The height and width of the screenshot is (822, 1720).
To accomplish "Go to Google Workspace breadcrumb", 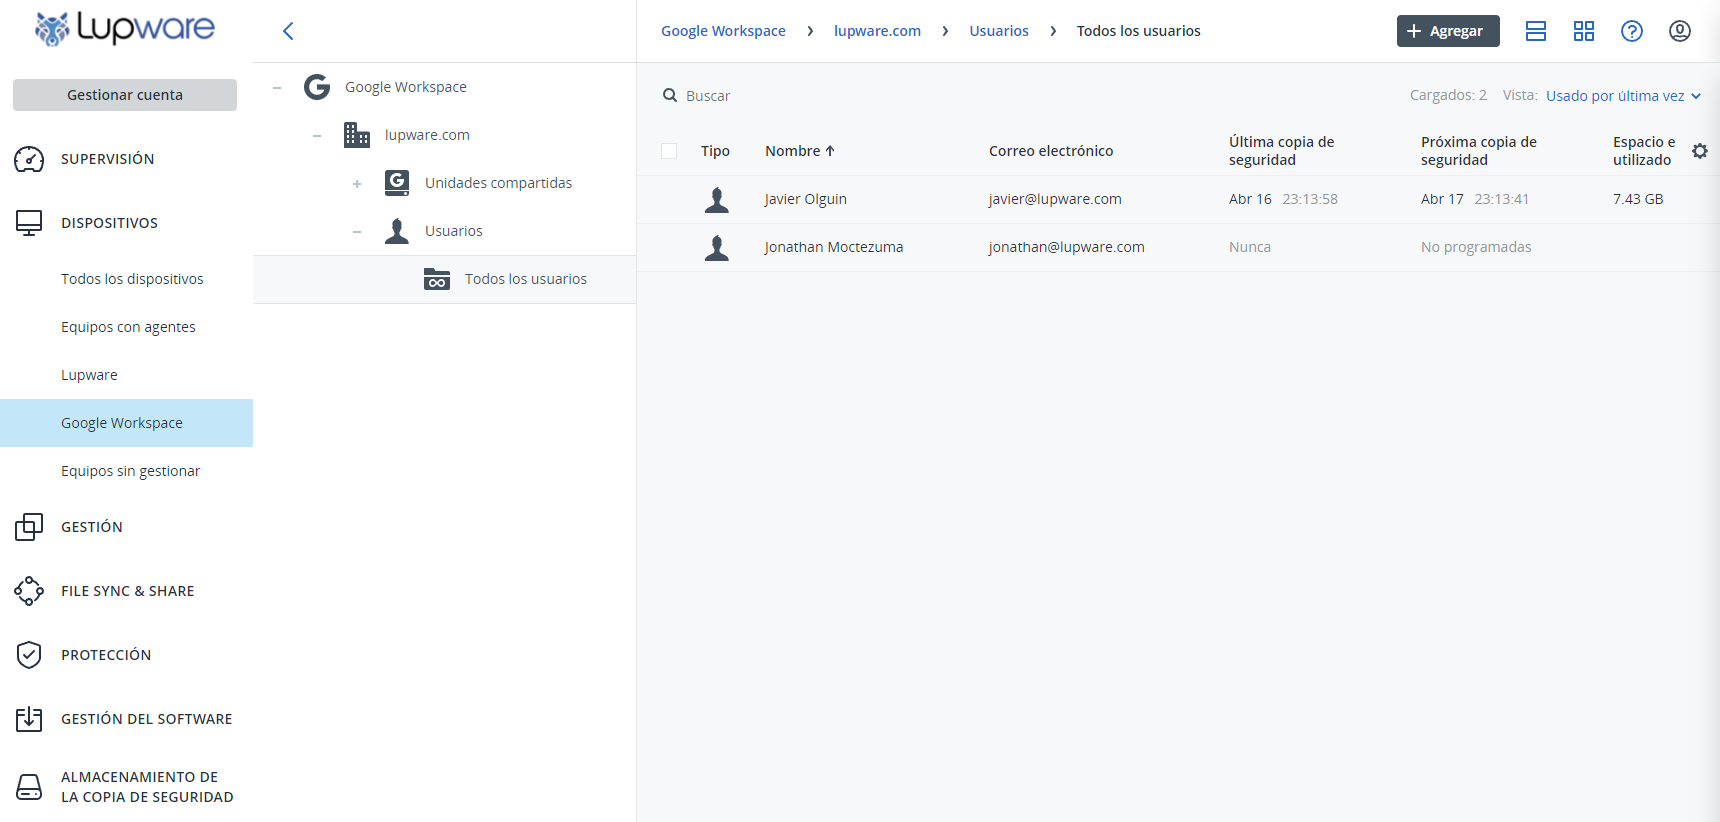I will [723, 31].
